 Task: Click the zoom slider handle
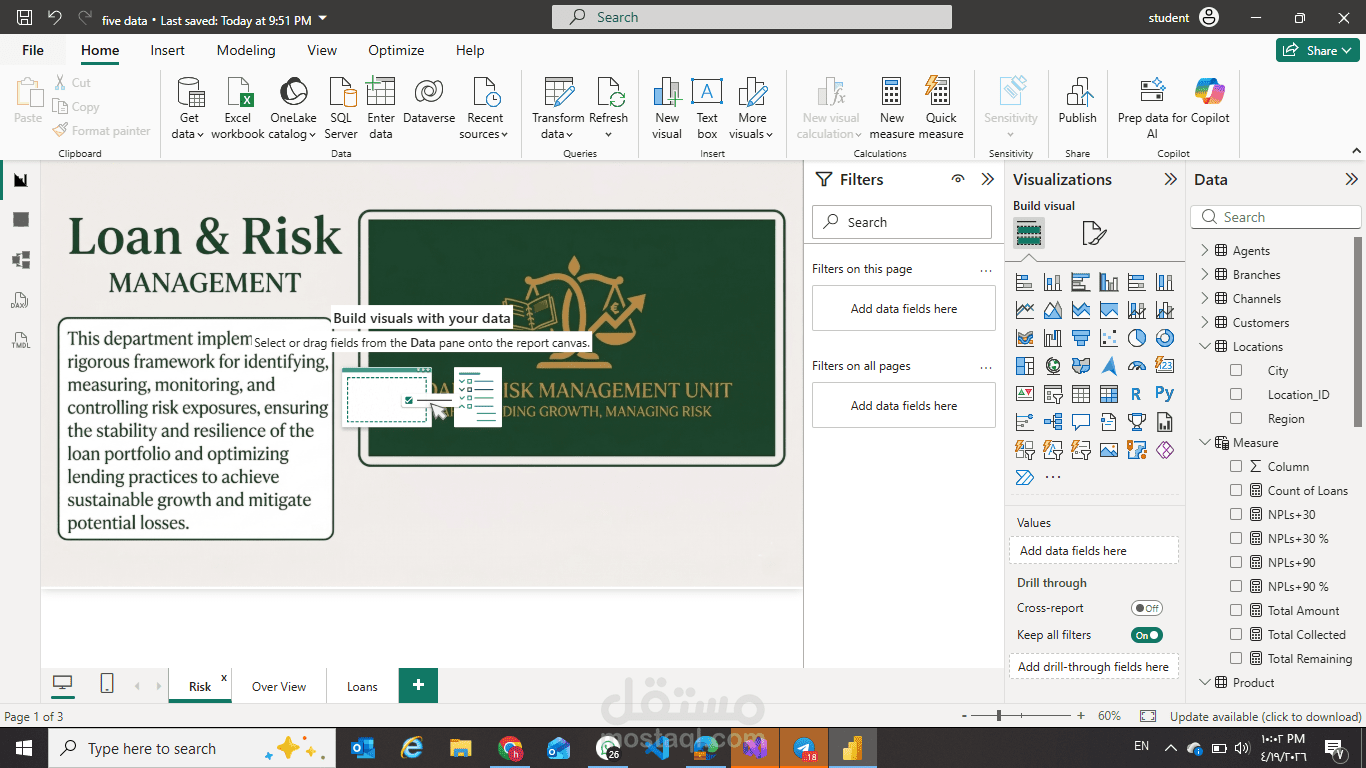(x=999, y=716)
